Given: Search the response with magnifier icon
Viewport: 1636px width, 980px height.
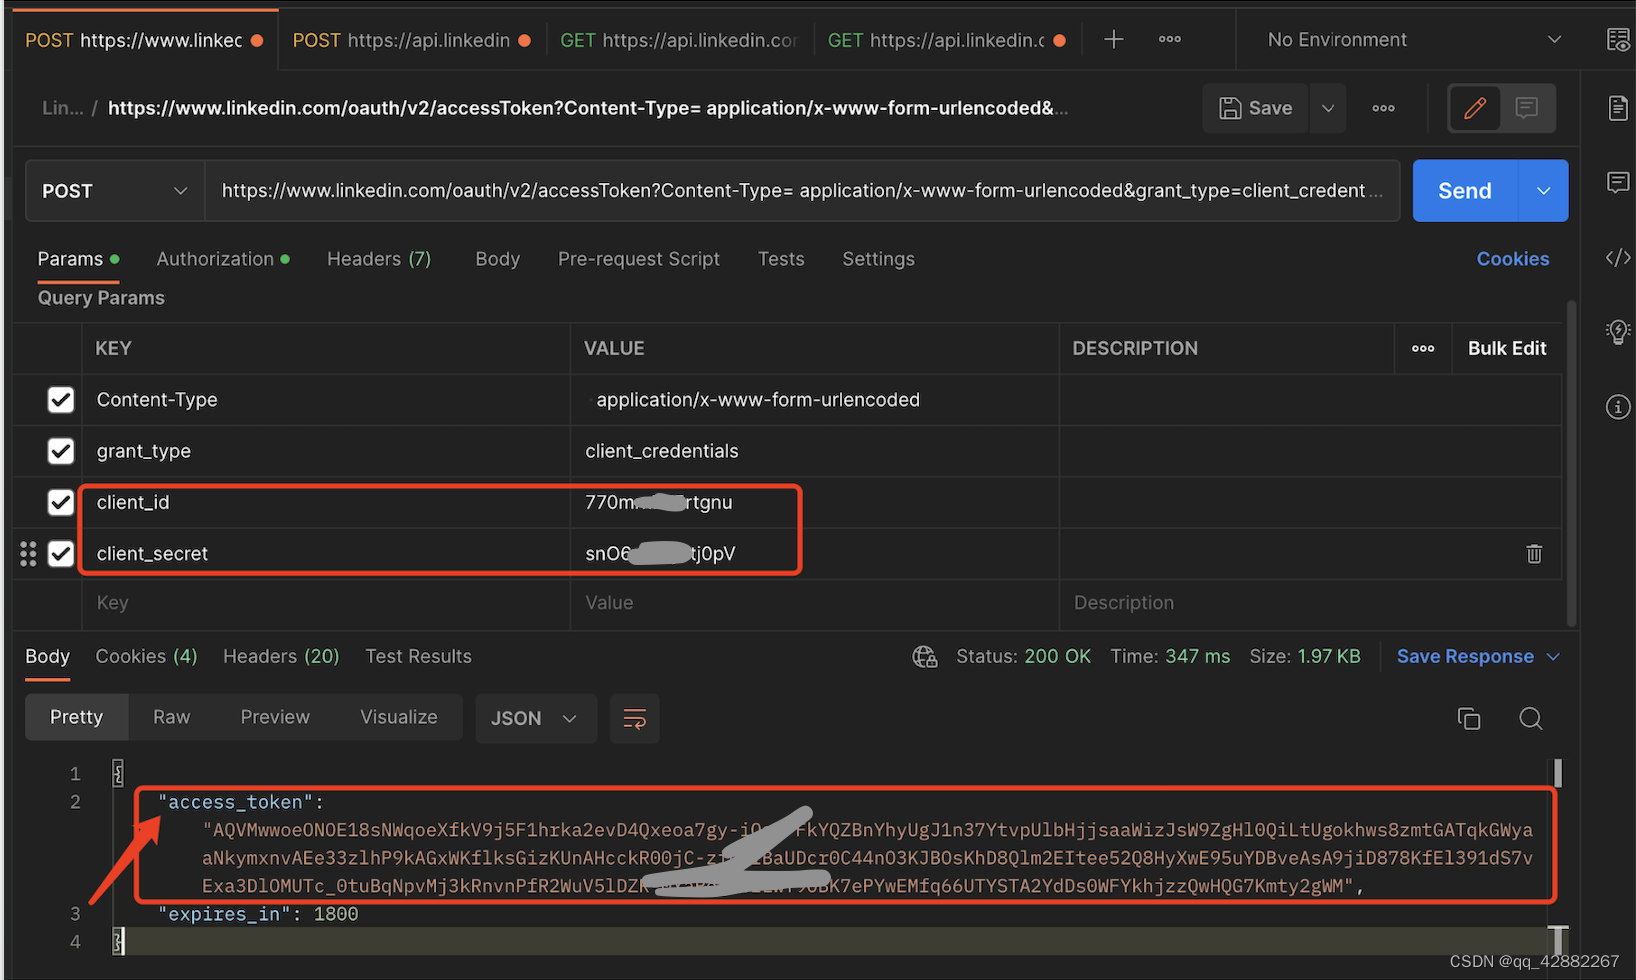Looking at the screenshot, I should 1530,718.
